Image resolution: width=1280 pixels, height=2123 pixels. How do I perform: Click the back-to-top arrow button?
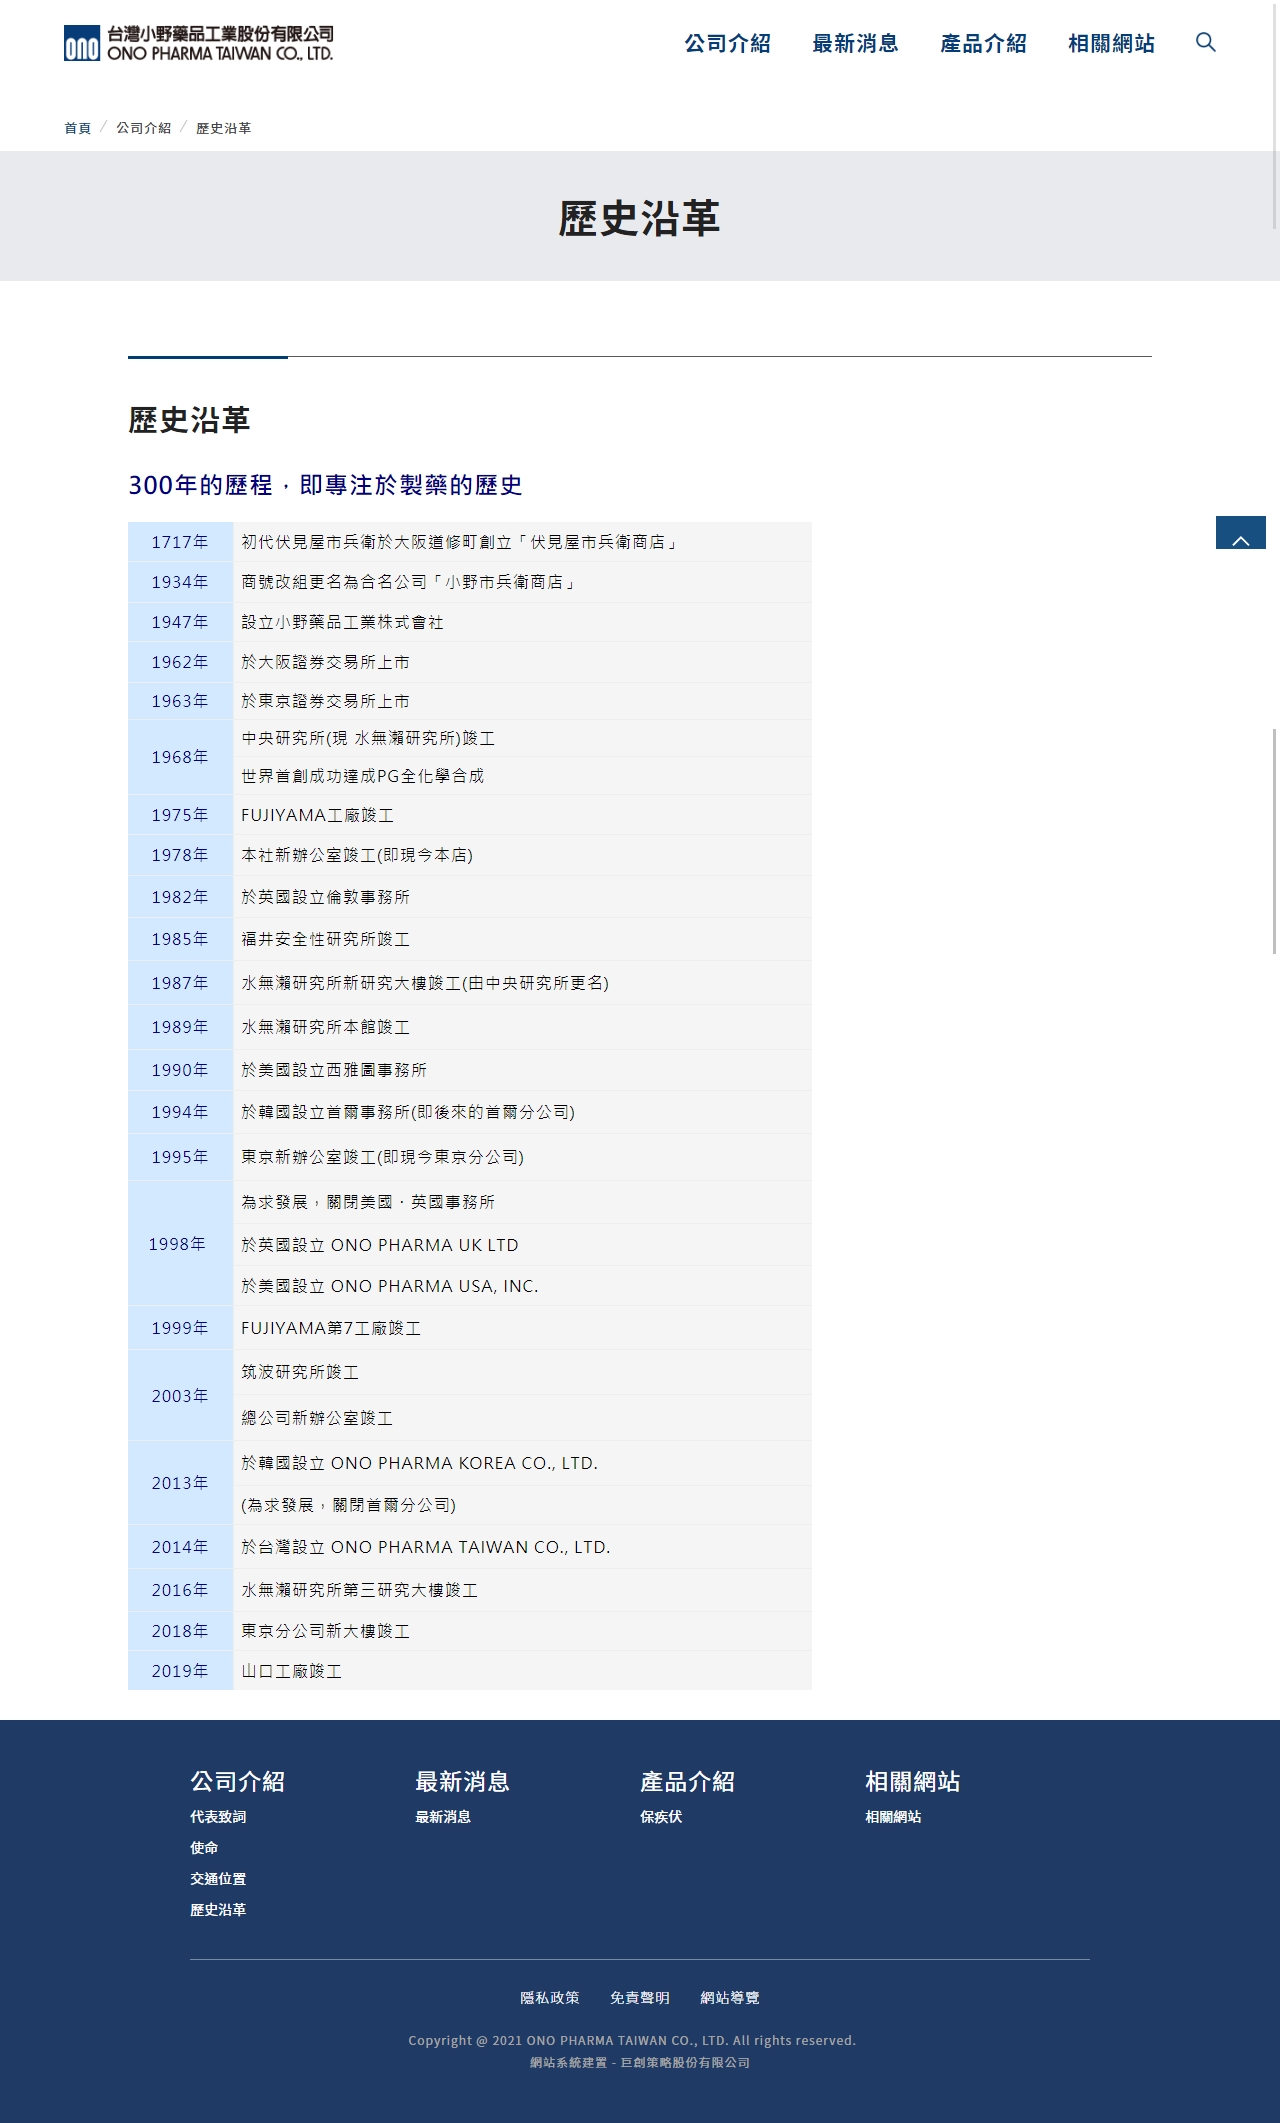point(1240,532)
